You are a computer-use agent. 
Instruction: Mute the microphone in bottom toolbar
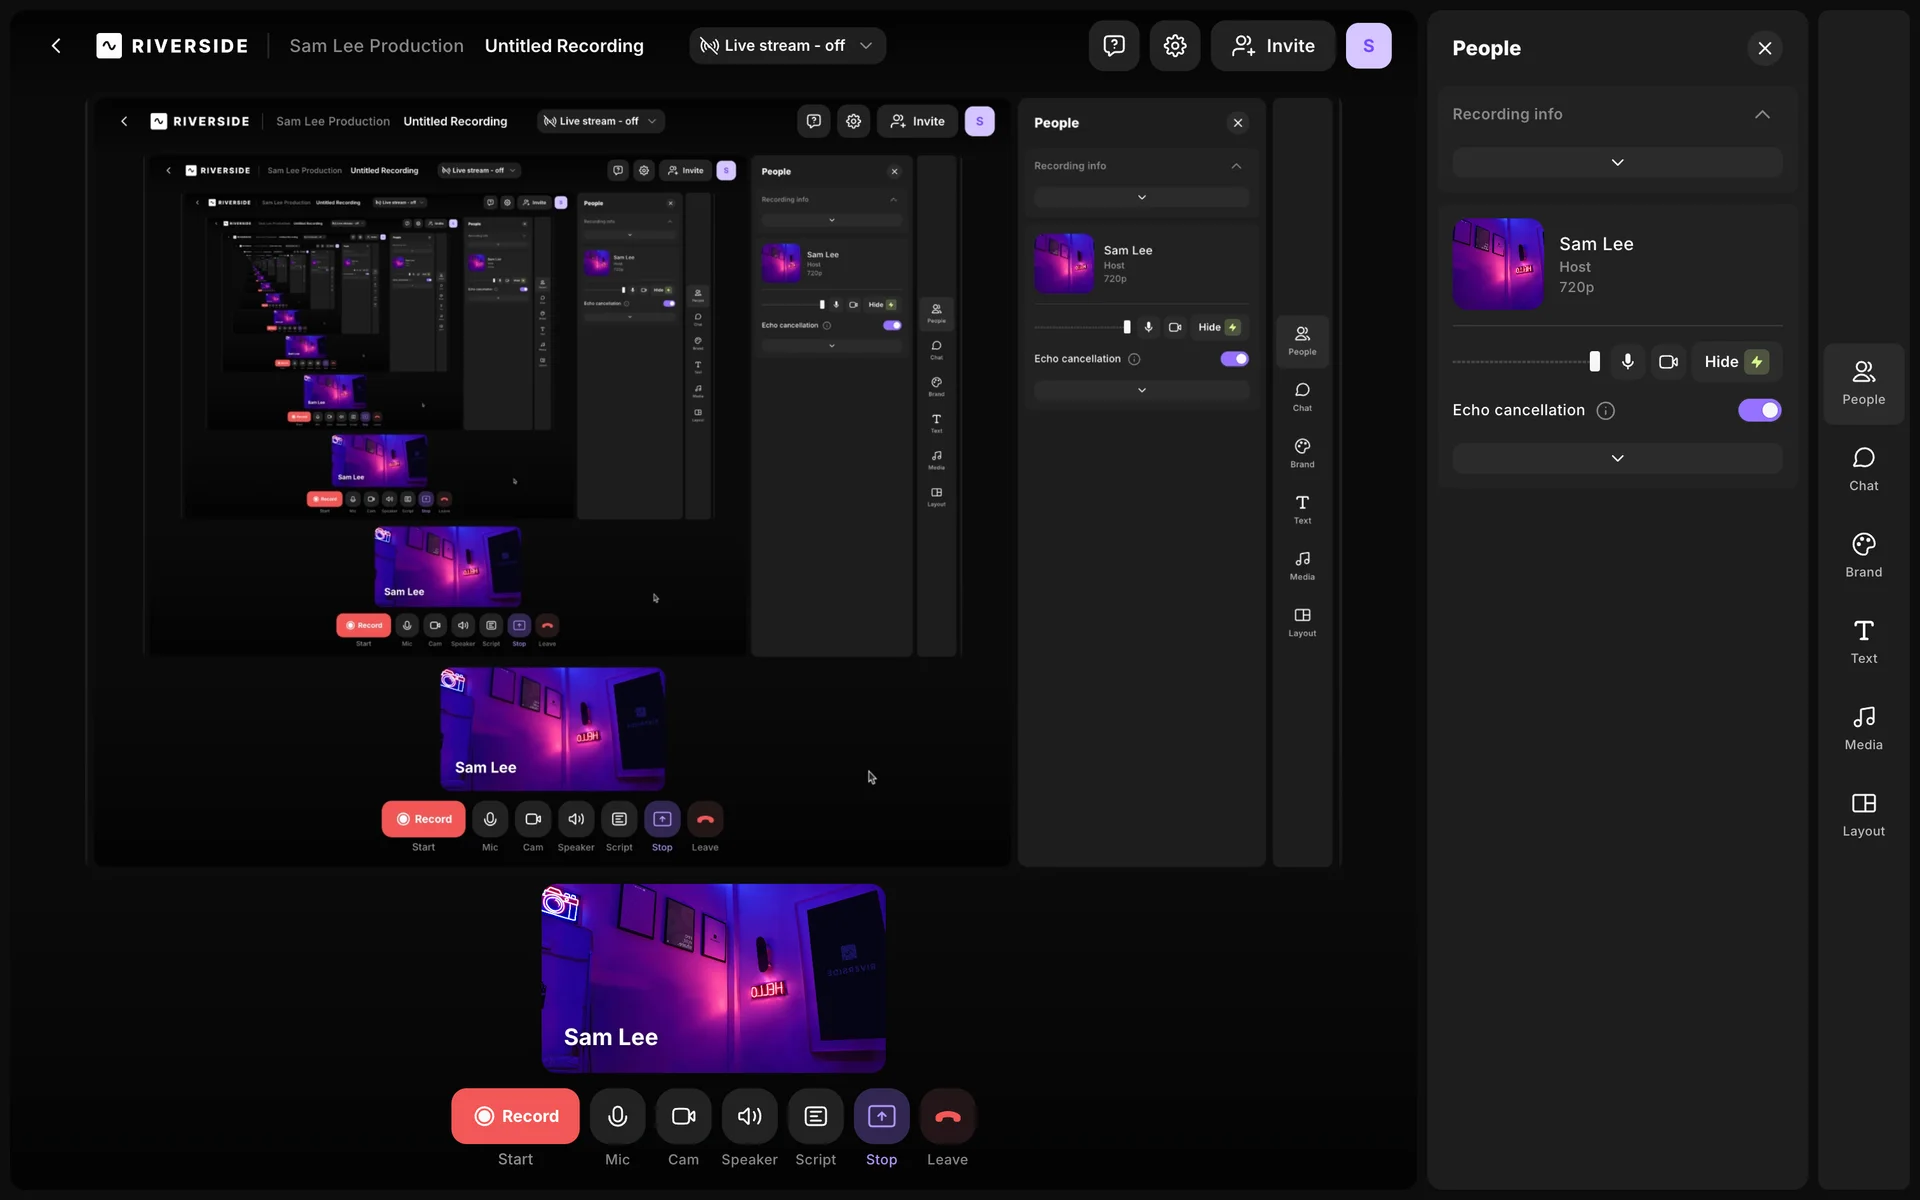617,1116
